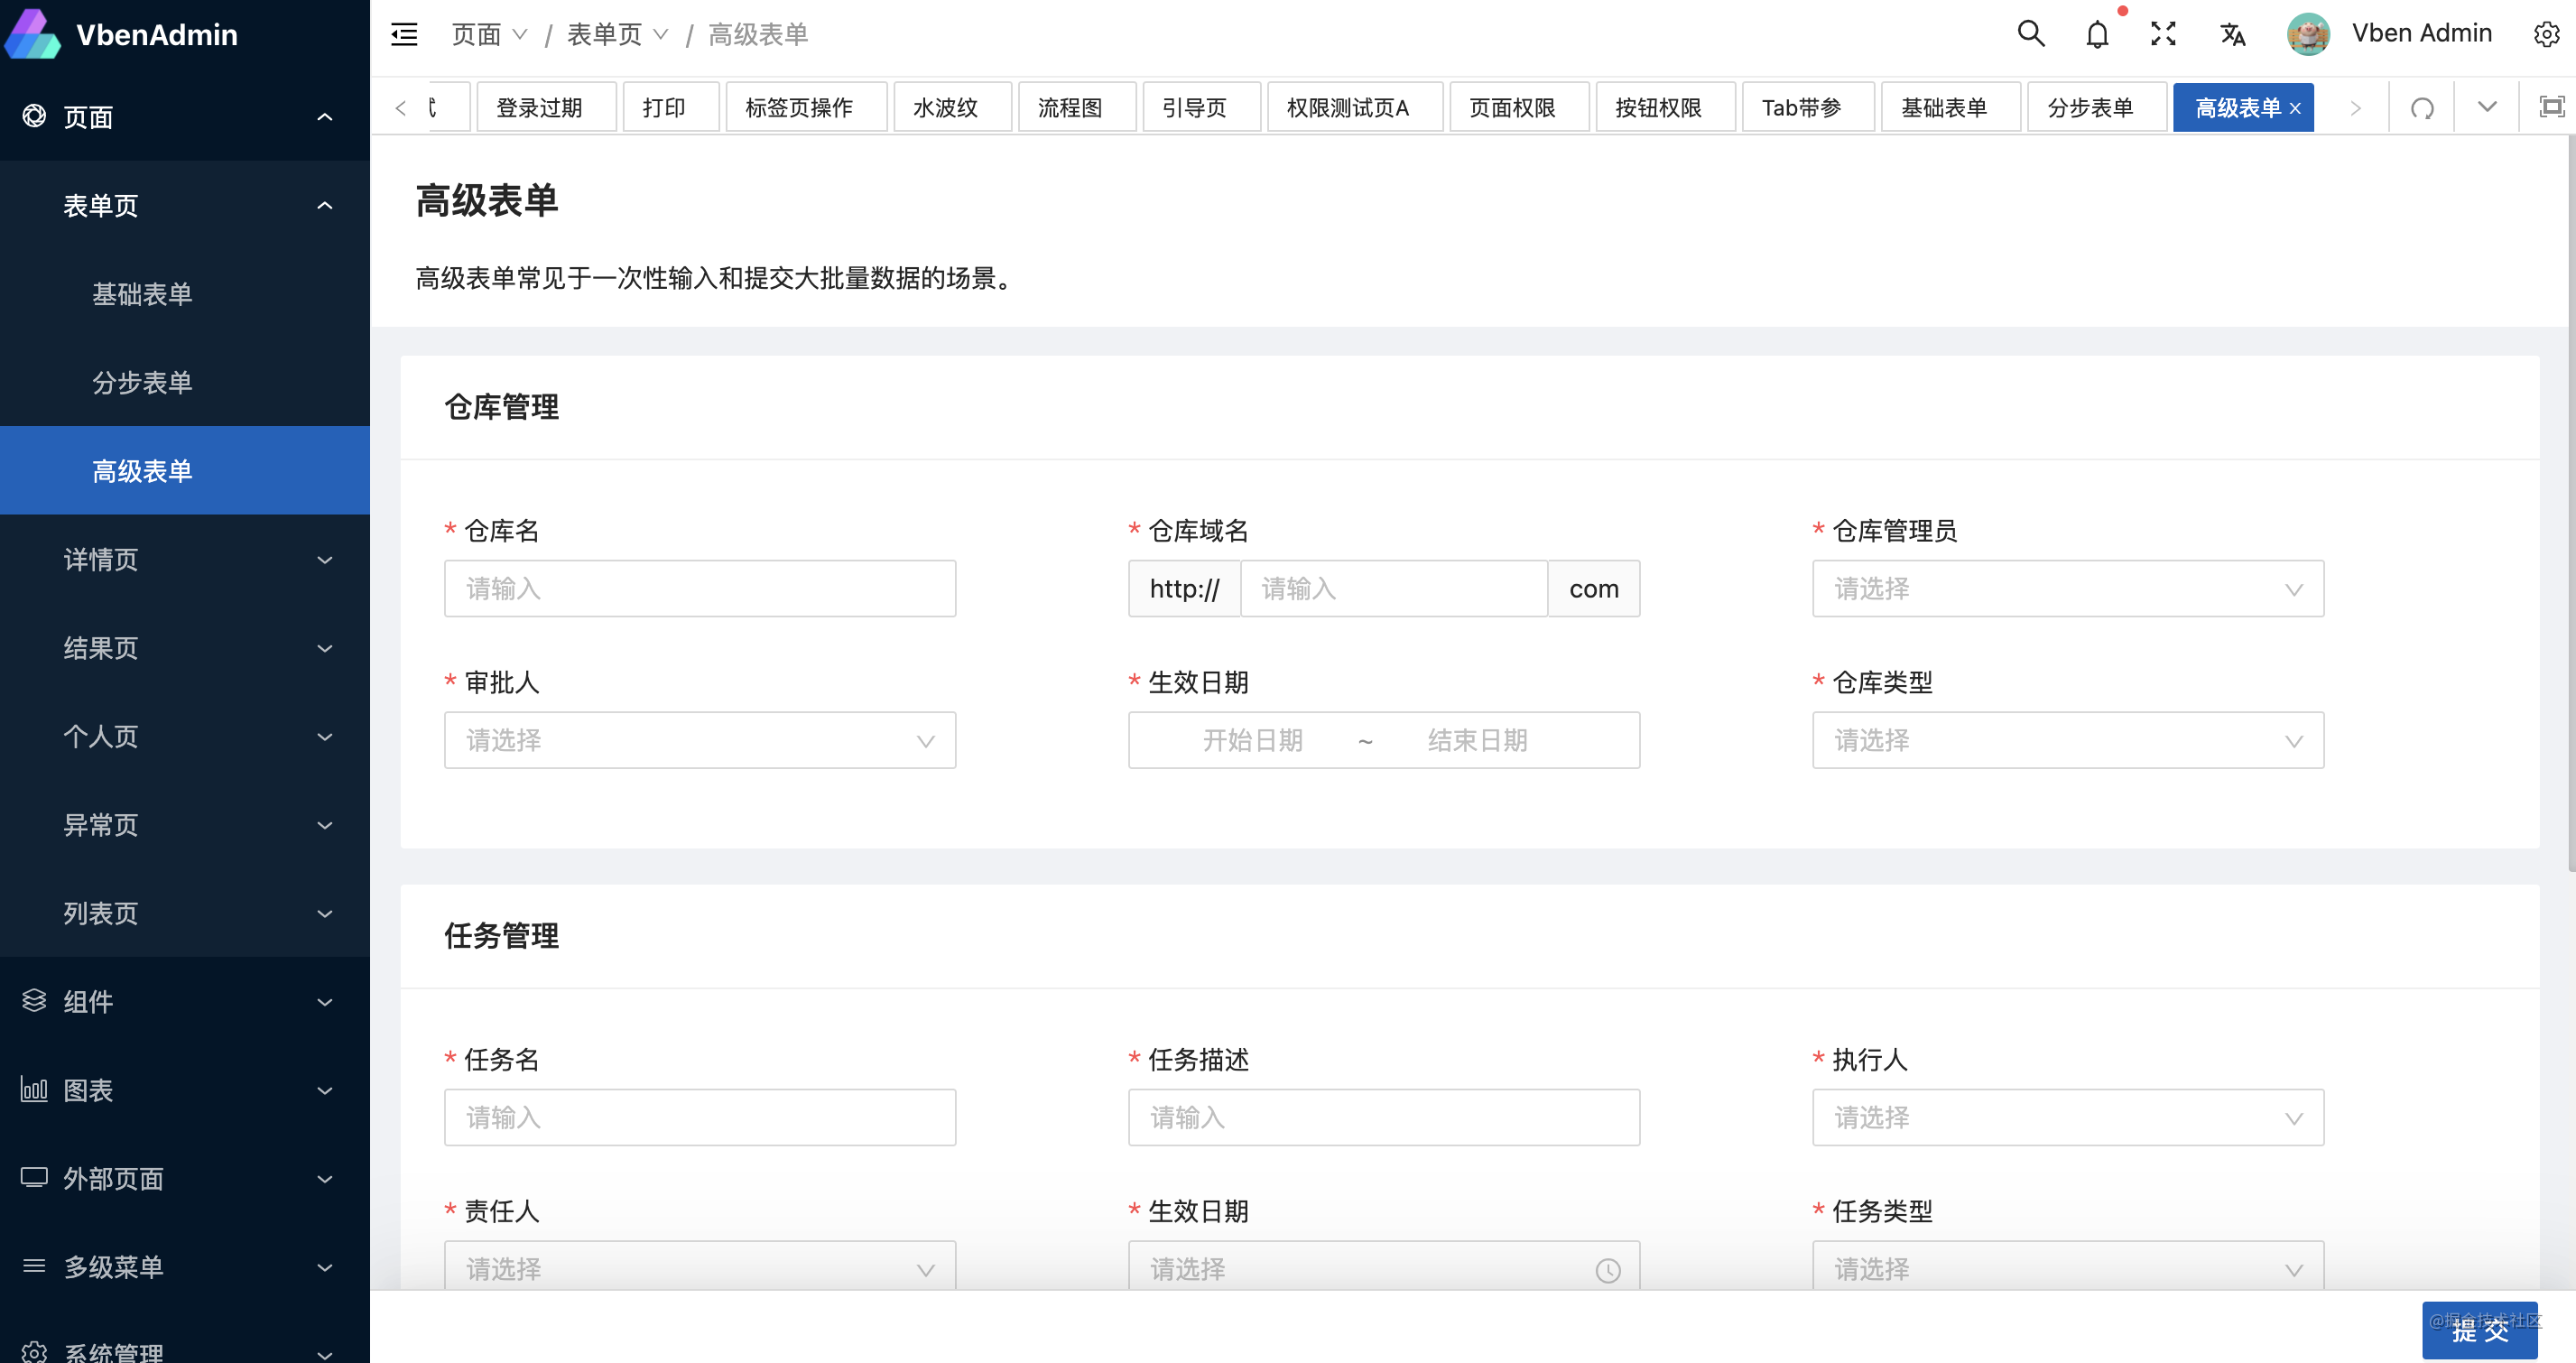Collapse sidebar with the menu fold icon

[404, 35]
